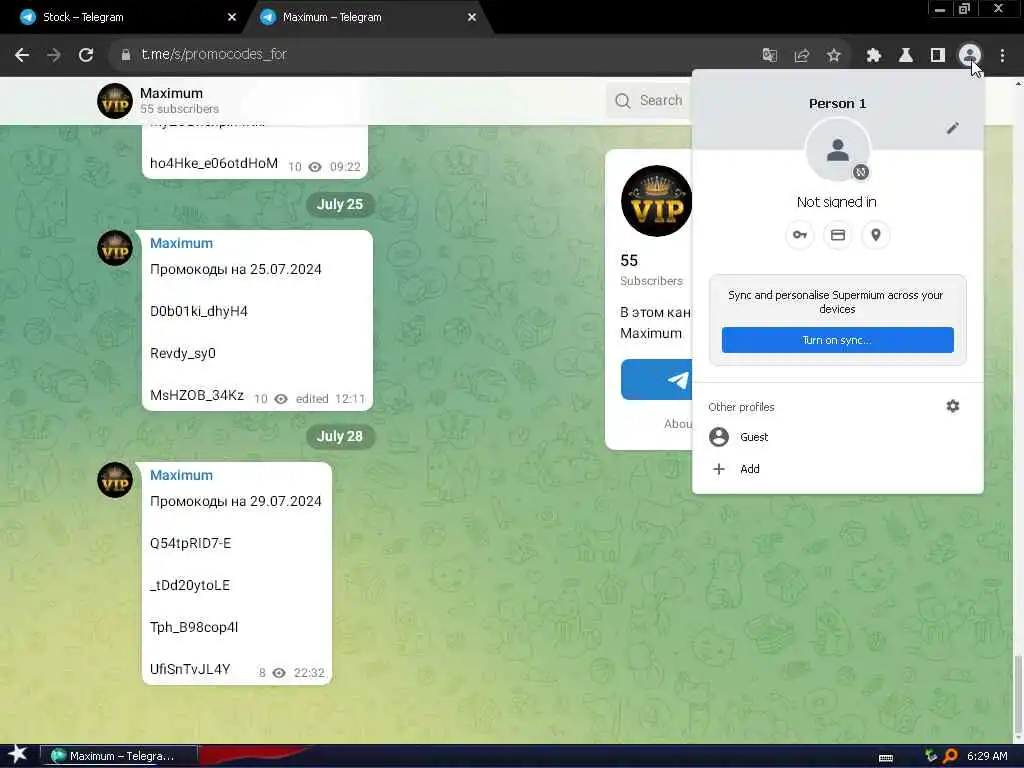This screenshot has height=768, width=1024.
Task: Click the promo code Q54tpRID7-E
Action: click(x=190, y=543)
